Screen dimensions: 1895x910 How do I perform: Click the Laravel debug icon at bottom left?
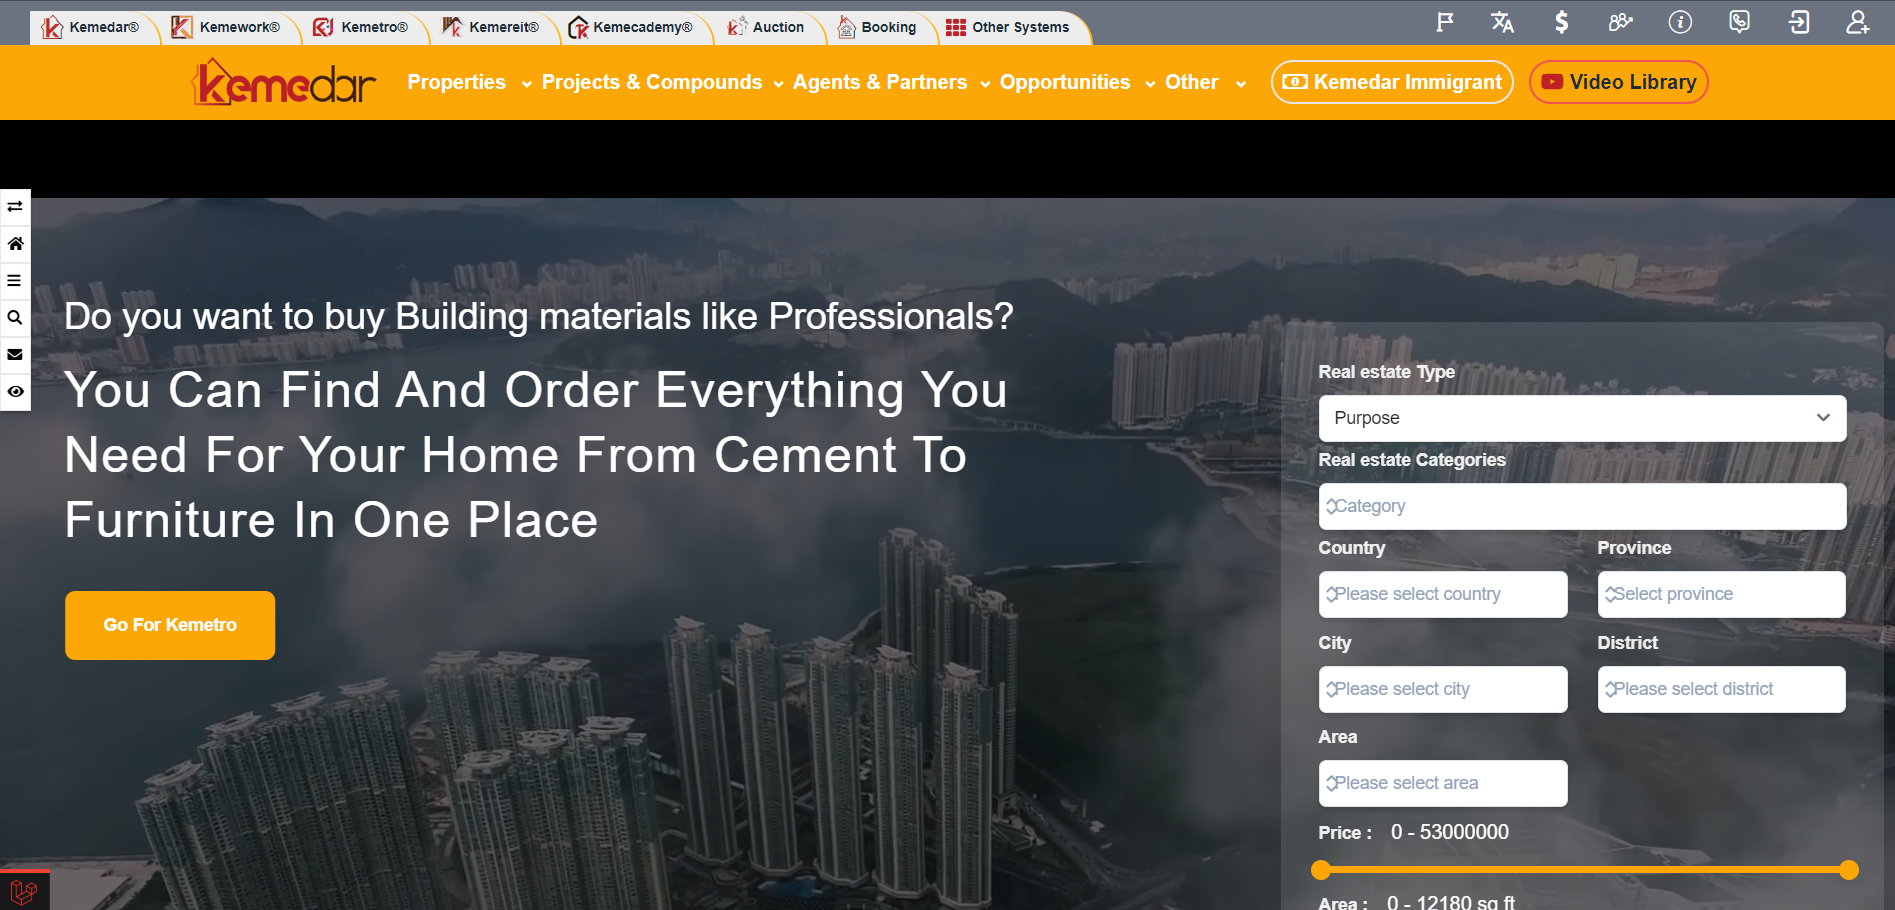pyautogui.click(x=24, y=890)
